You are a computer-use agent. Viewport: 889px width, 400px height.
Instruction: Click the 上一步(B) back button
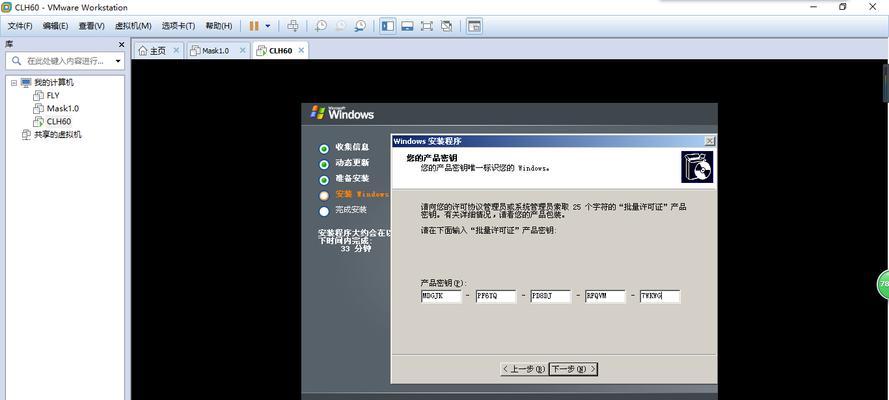click(524, 369)
